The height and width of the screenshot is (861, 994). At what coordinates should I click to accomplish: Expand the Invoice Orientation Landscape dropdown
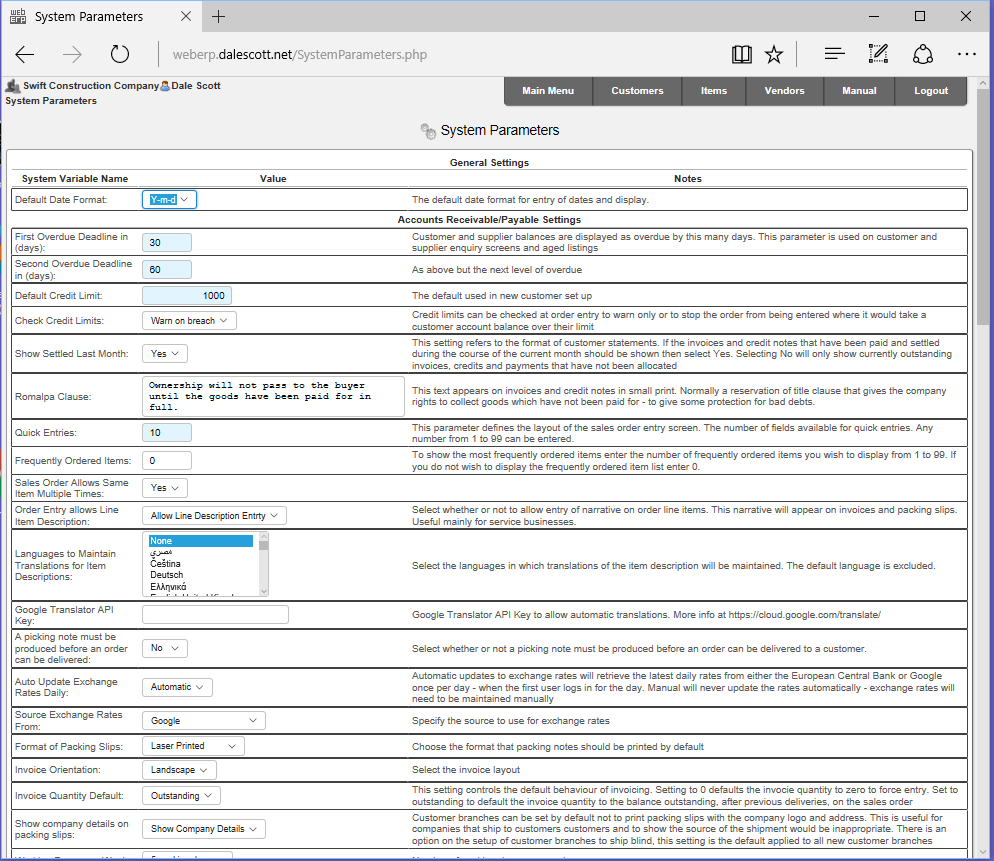(179, 770)
